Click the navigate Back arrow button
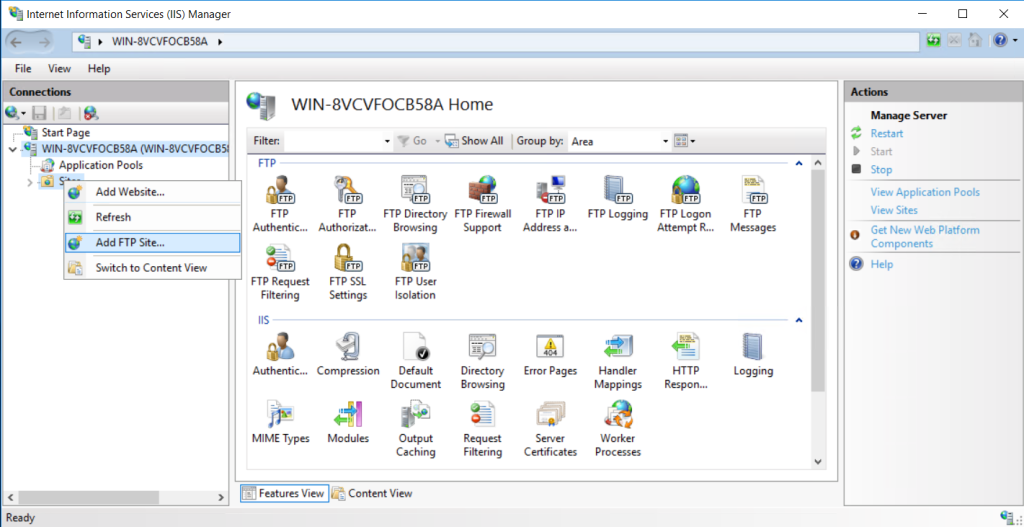This screenshot has height=527, width=1024. click(16, 42)
